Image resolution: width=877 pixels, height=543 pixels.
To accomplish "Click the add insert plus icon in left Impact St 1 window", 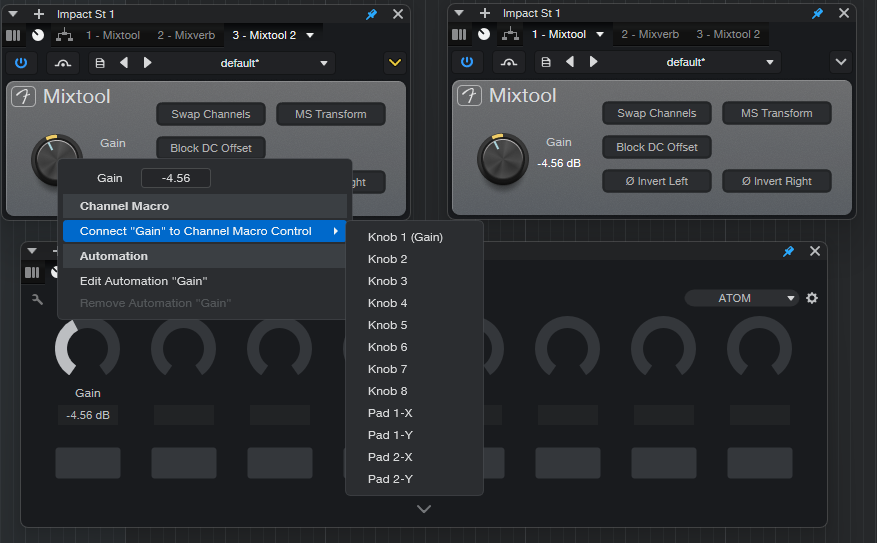I will 39,14.
